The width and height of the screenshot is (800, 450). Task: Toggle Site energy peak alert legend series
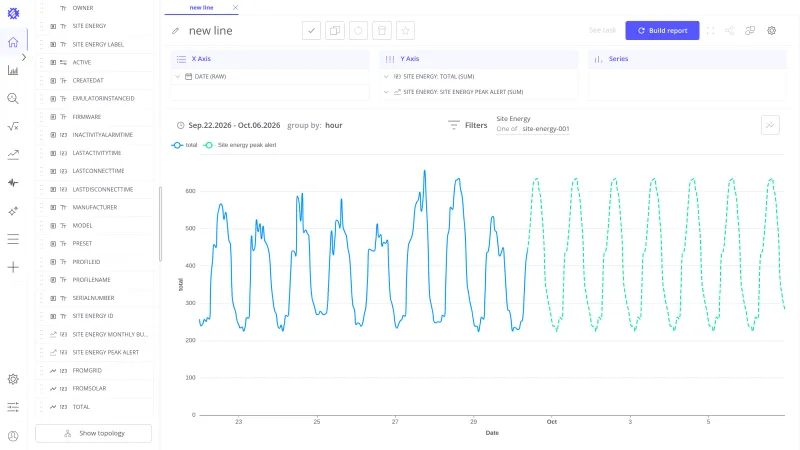pyautogui.click(x=239, y=145)
